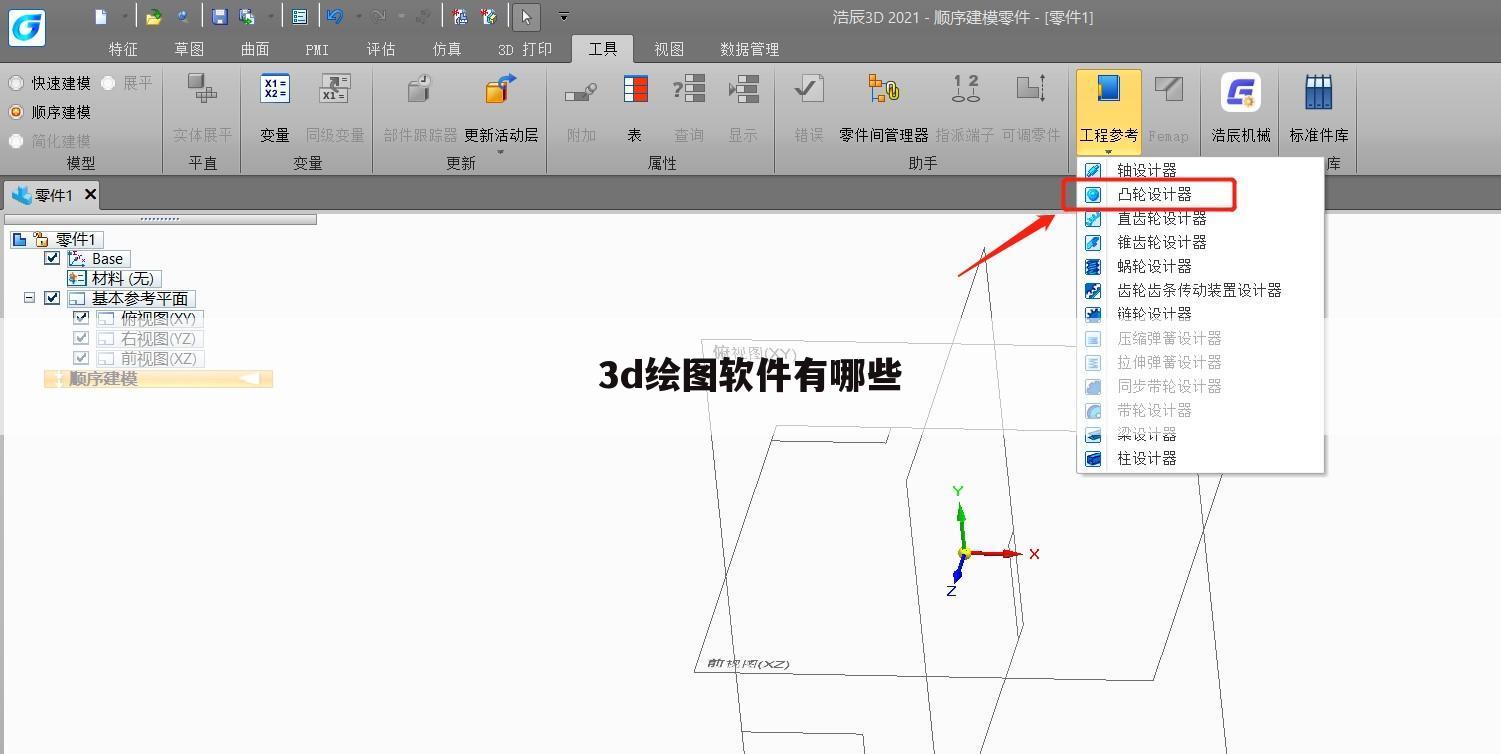Undo the last action
Image resolution: width=1501 pixels, height=754 pixels.
(x=335, y=16)
